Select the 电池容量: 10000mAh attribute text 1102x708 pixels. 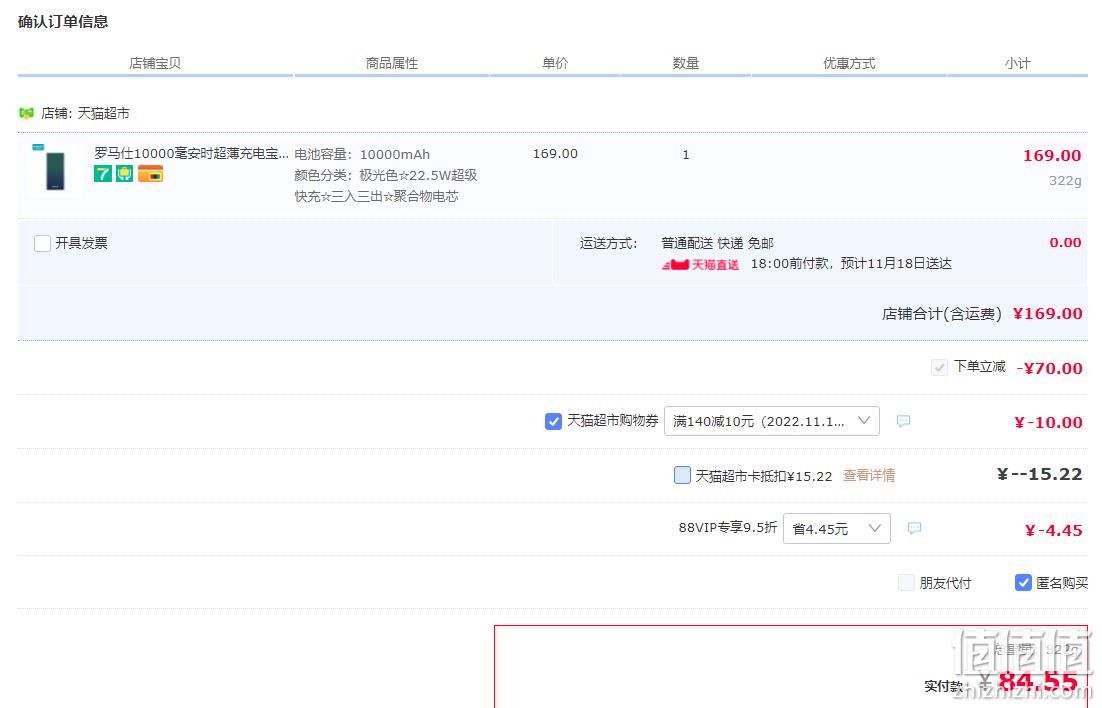click(x=363, y=155)
